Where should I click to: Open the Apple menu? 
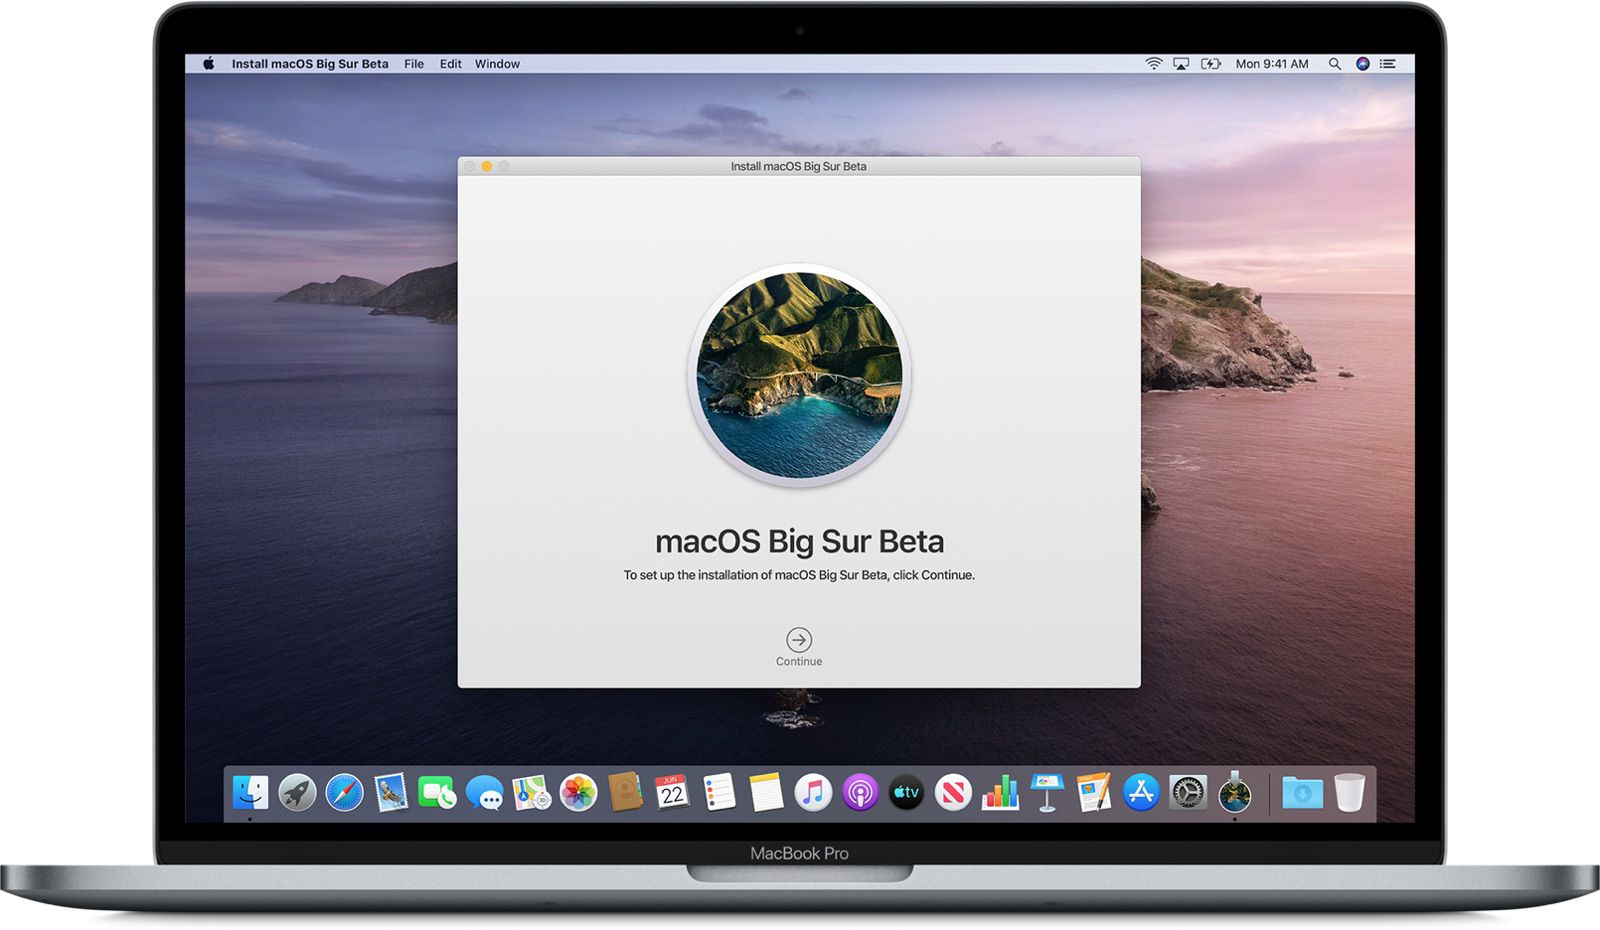(x=208, y=63)
